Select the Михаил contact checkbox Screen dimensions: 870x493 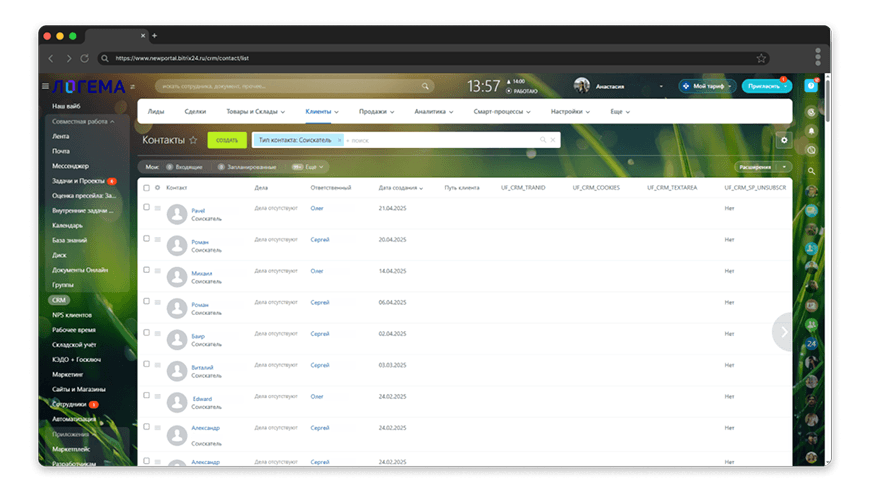coord(146,270)
